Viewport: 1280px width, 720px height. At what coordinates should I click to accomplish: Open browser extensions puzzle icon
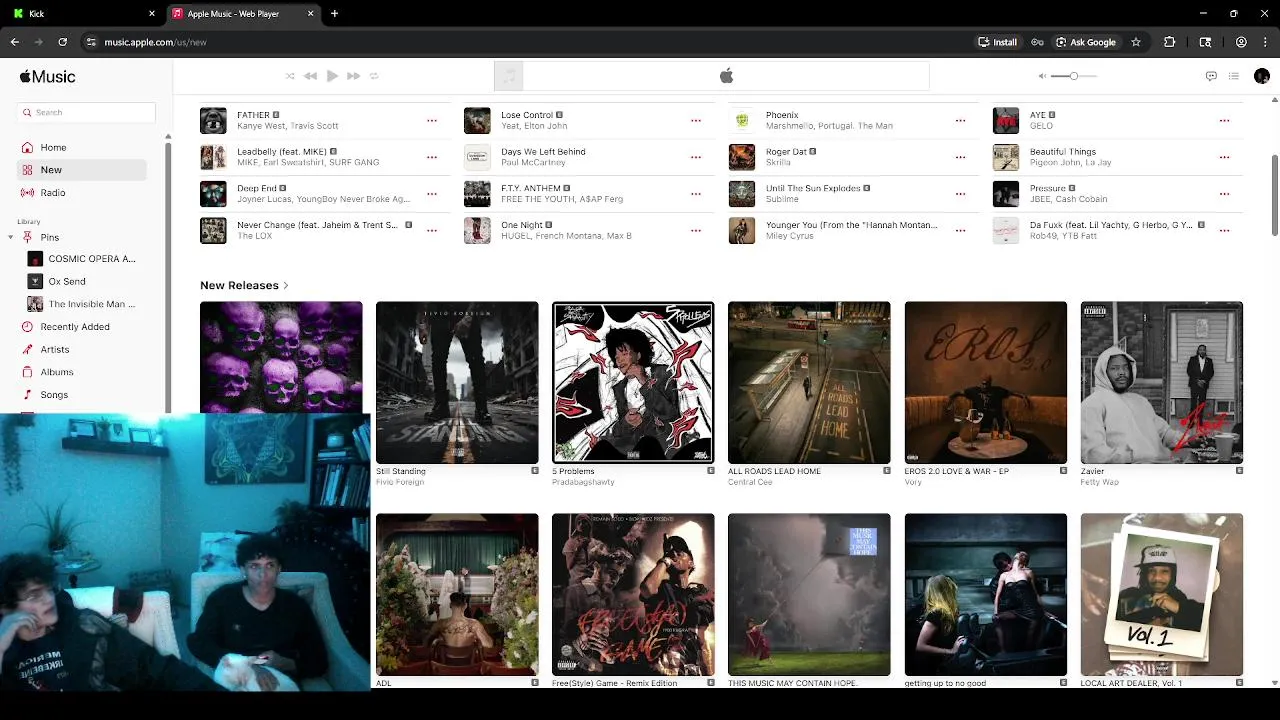tap(1169, 42)
